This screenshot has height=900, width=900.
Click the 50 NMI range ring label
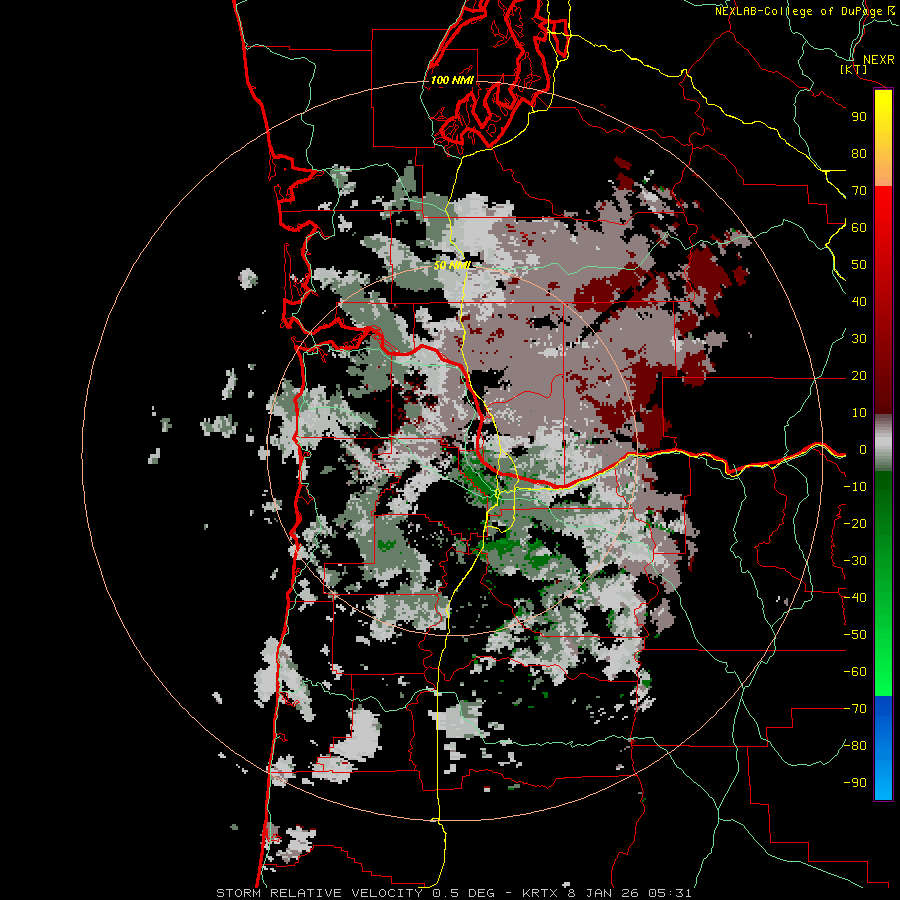click(452, 265)
